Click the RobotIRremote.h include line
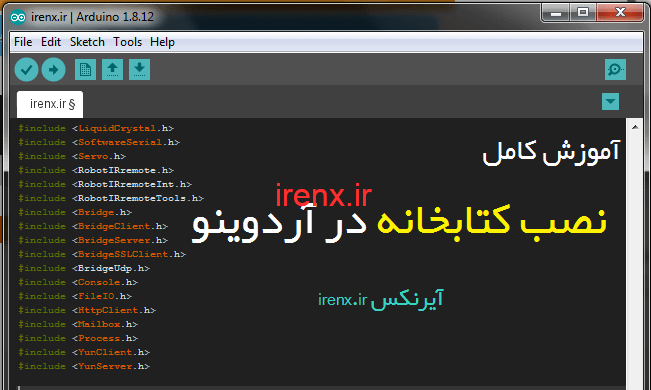This screenshot has width=651, height=390. [96, 170]
